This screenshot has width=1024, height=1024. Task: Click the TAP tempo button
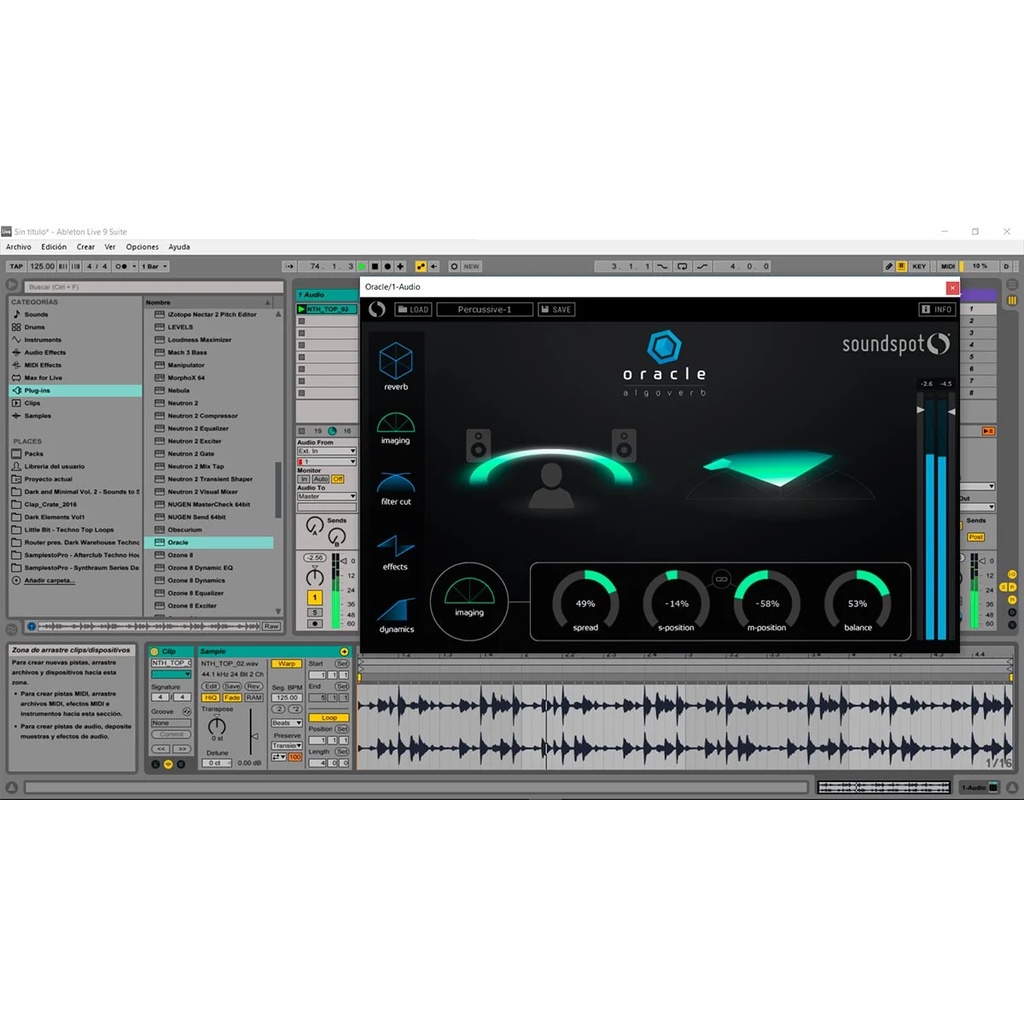click(16, 266)
